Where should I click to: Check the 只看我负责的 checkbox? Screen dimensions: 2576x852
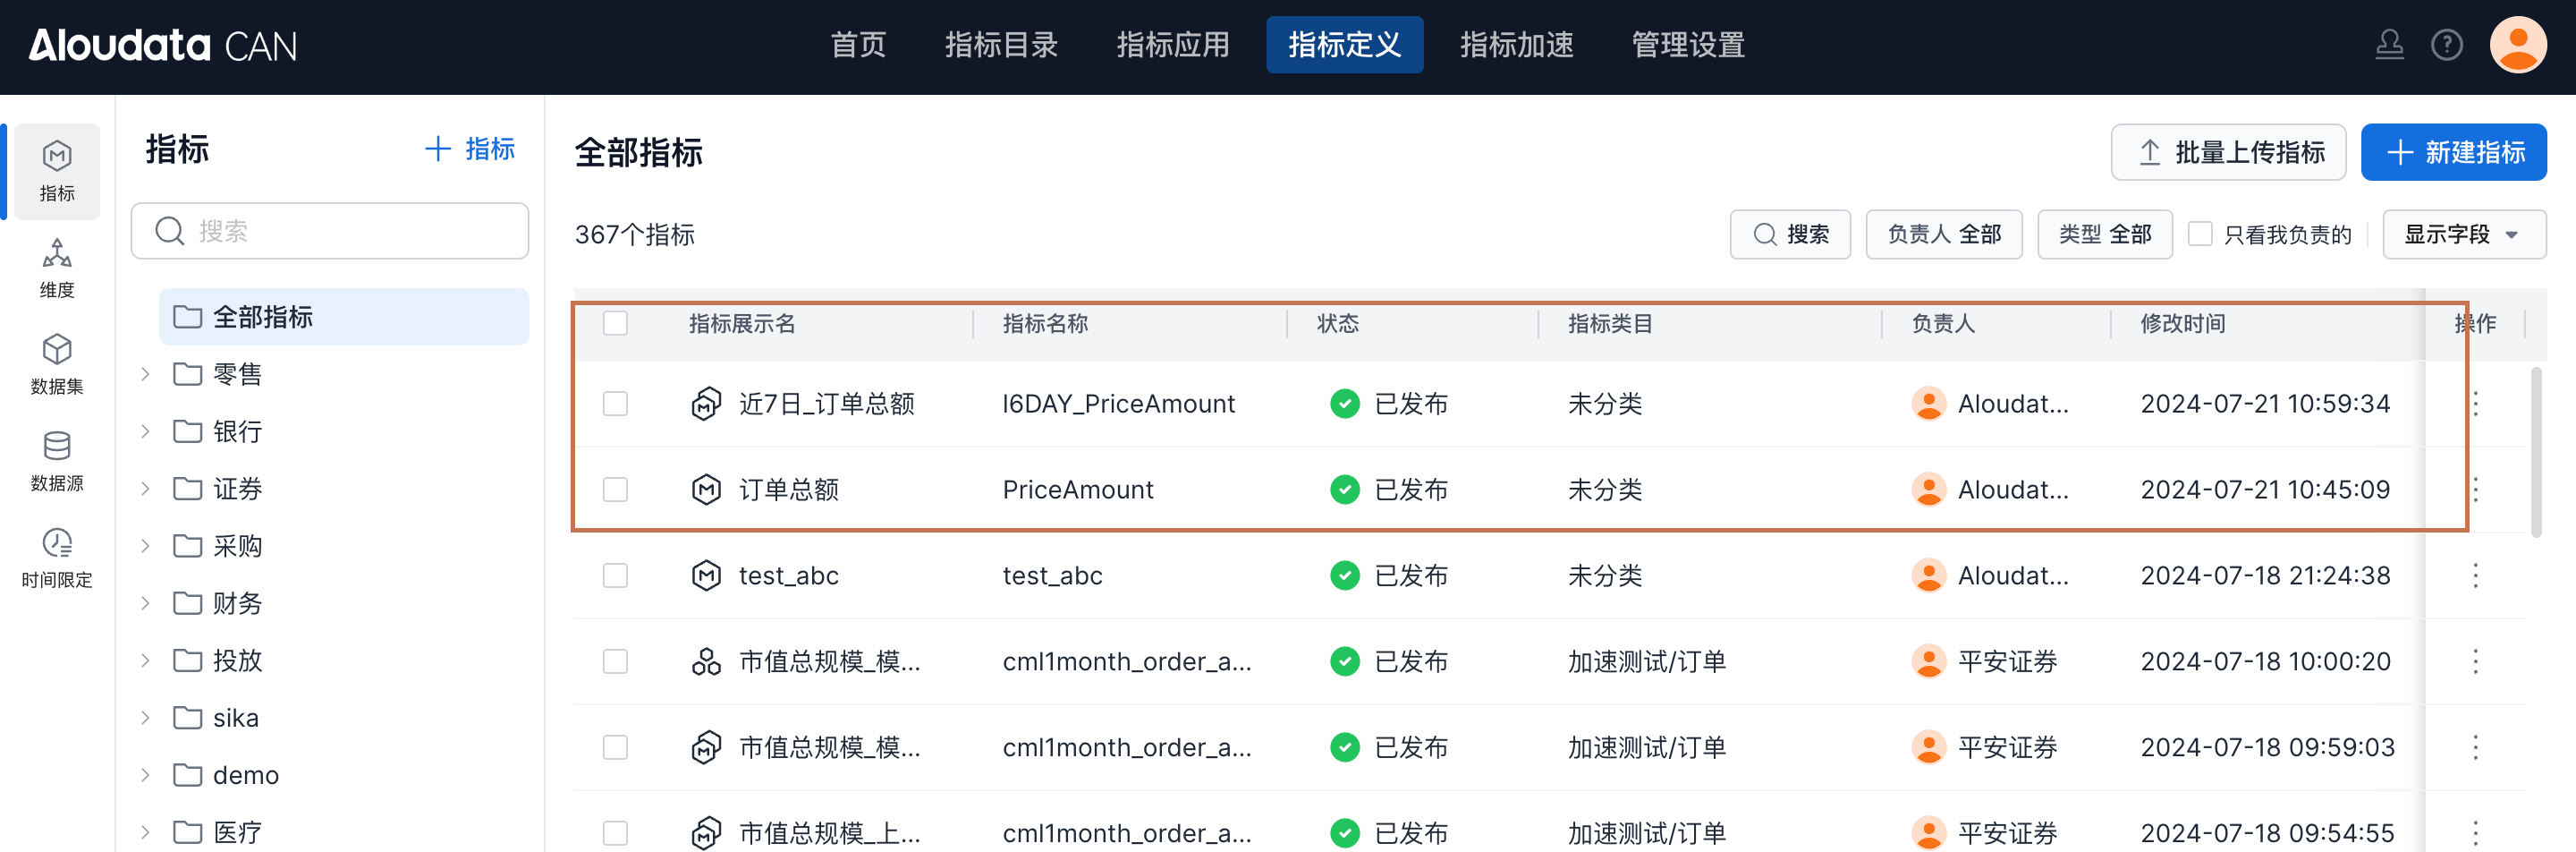[x=2200, y=234]
